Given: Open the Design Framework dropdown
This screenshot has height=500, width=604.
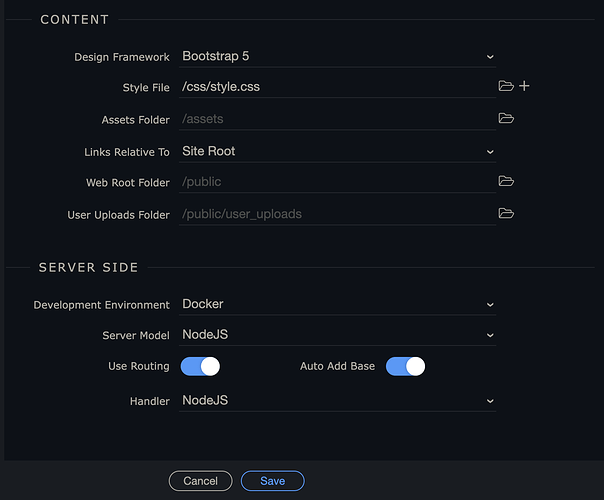Looking at the screenshot, I should [x=337, y=57].
